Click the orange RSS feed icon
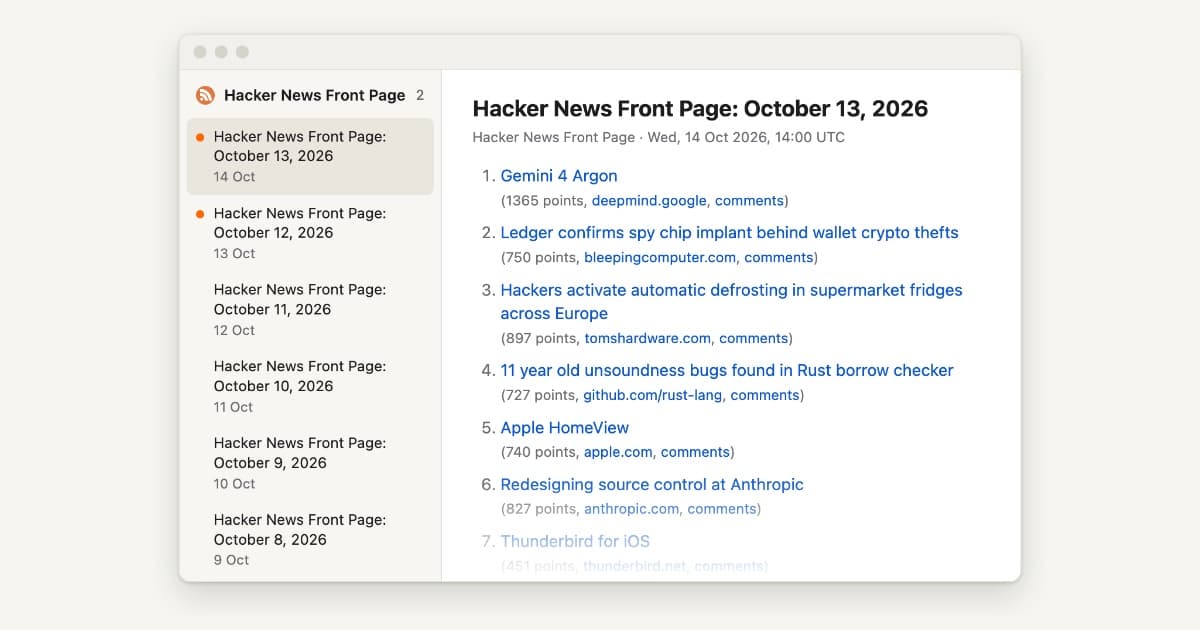 205,95
